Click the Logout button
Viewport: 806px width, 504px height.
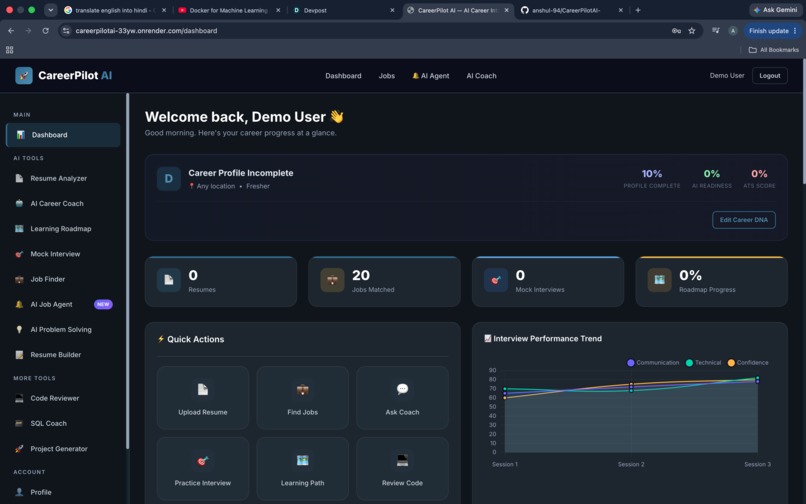point(770,76)
